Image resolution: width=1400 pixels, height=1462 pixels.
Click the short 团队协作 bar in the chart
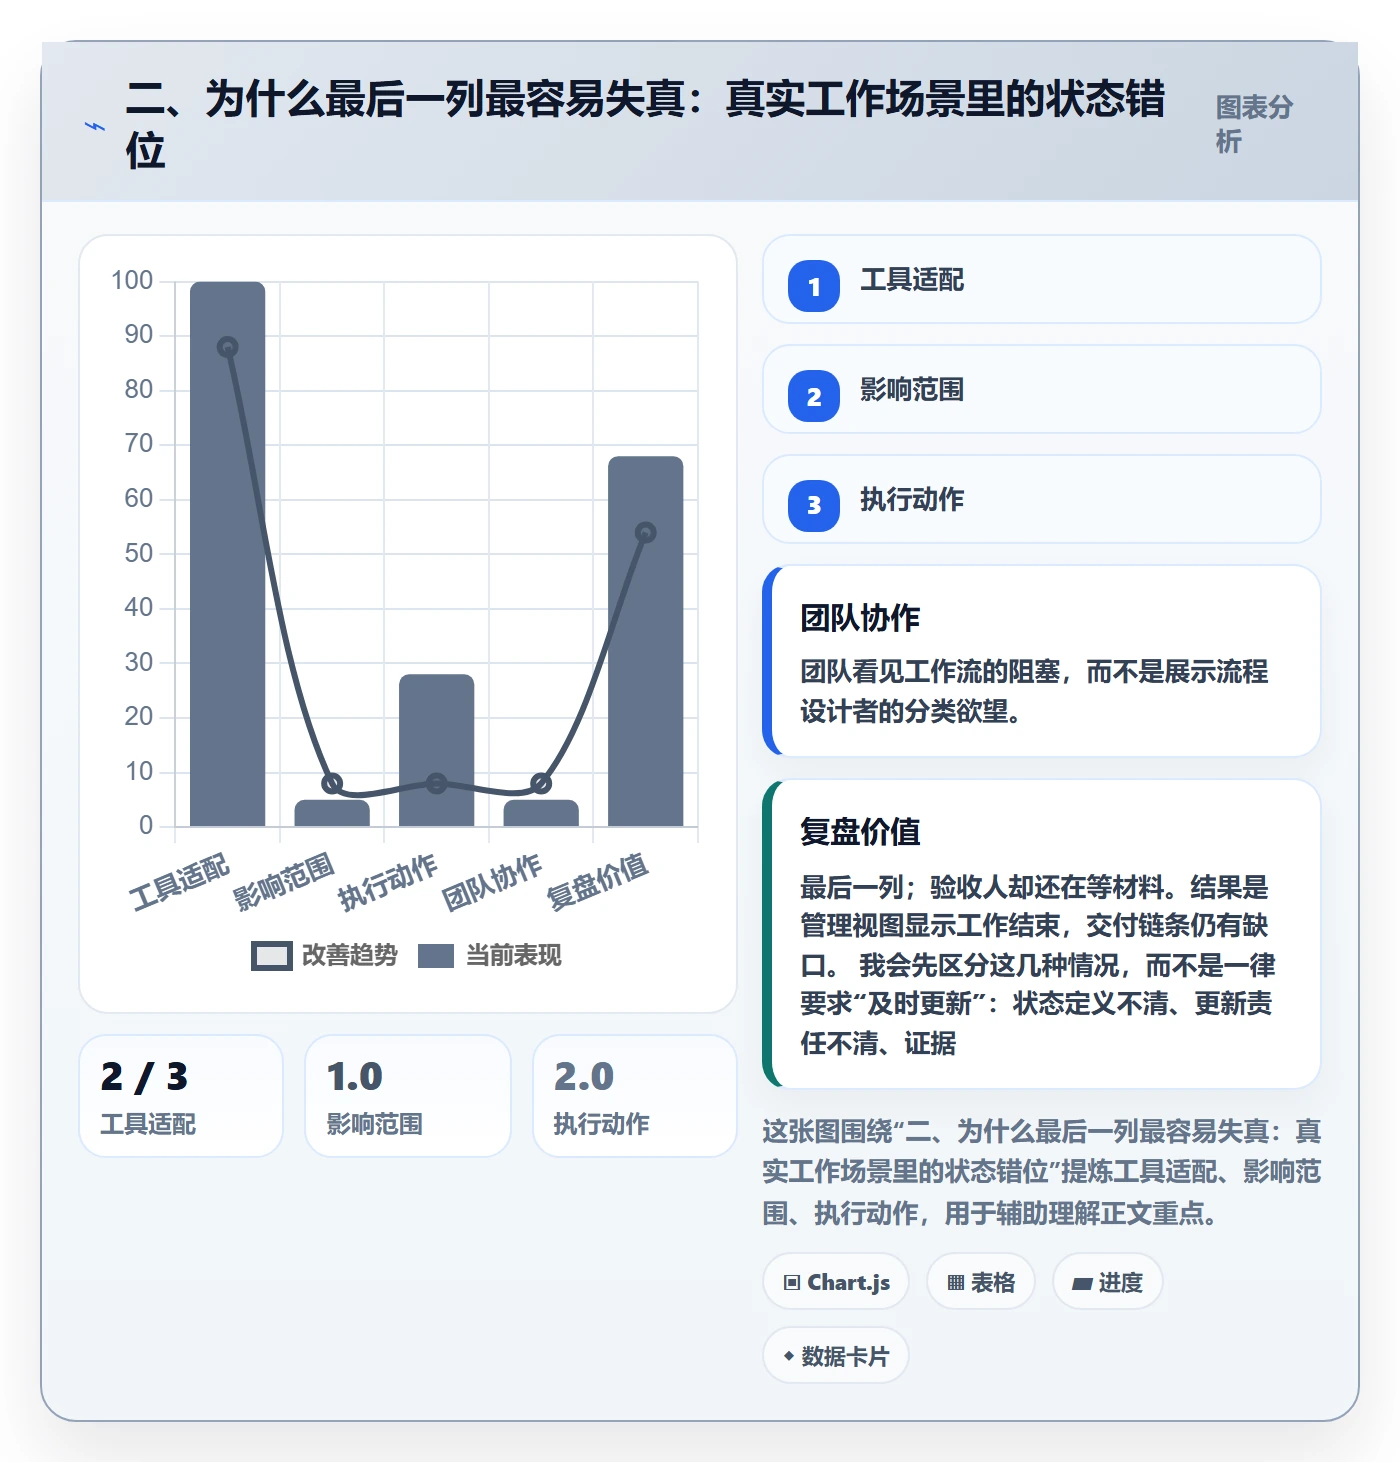click(541, 813)
